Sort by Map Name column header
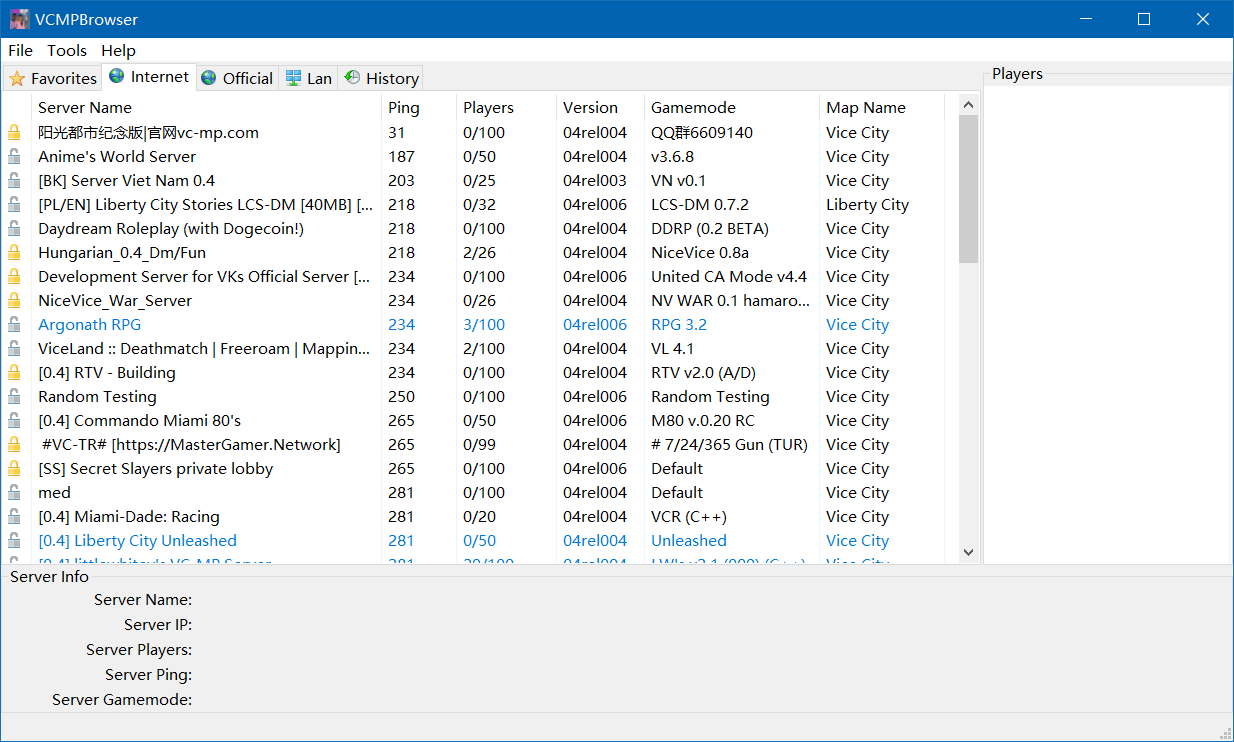1234x742 pixels. [x=881, y=107]
